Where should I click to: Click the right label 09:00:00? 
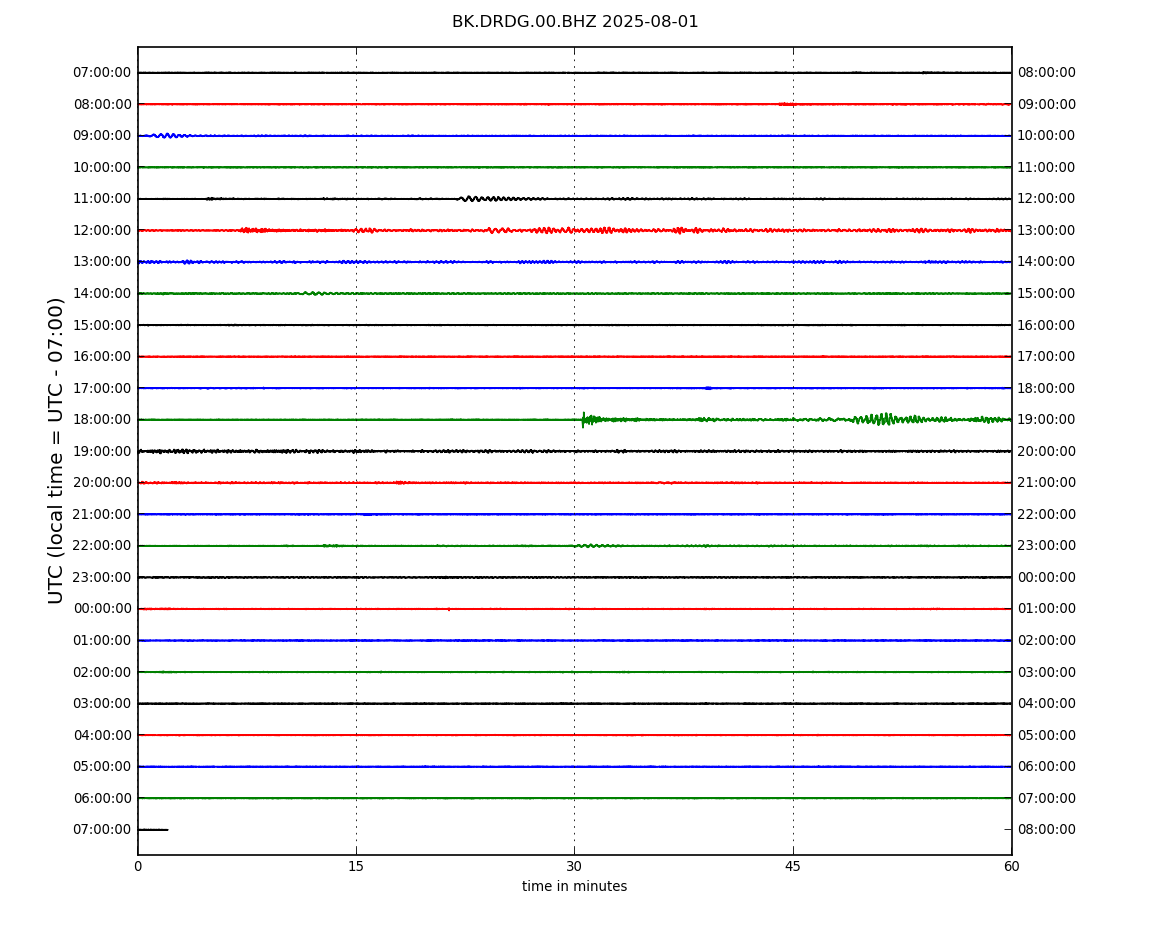(x=1047, y=104)
